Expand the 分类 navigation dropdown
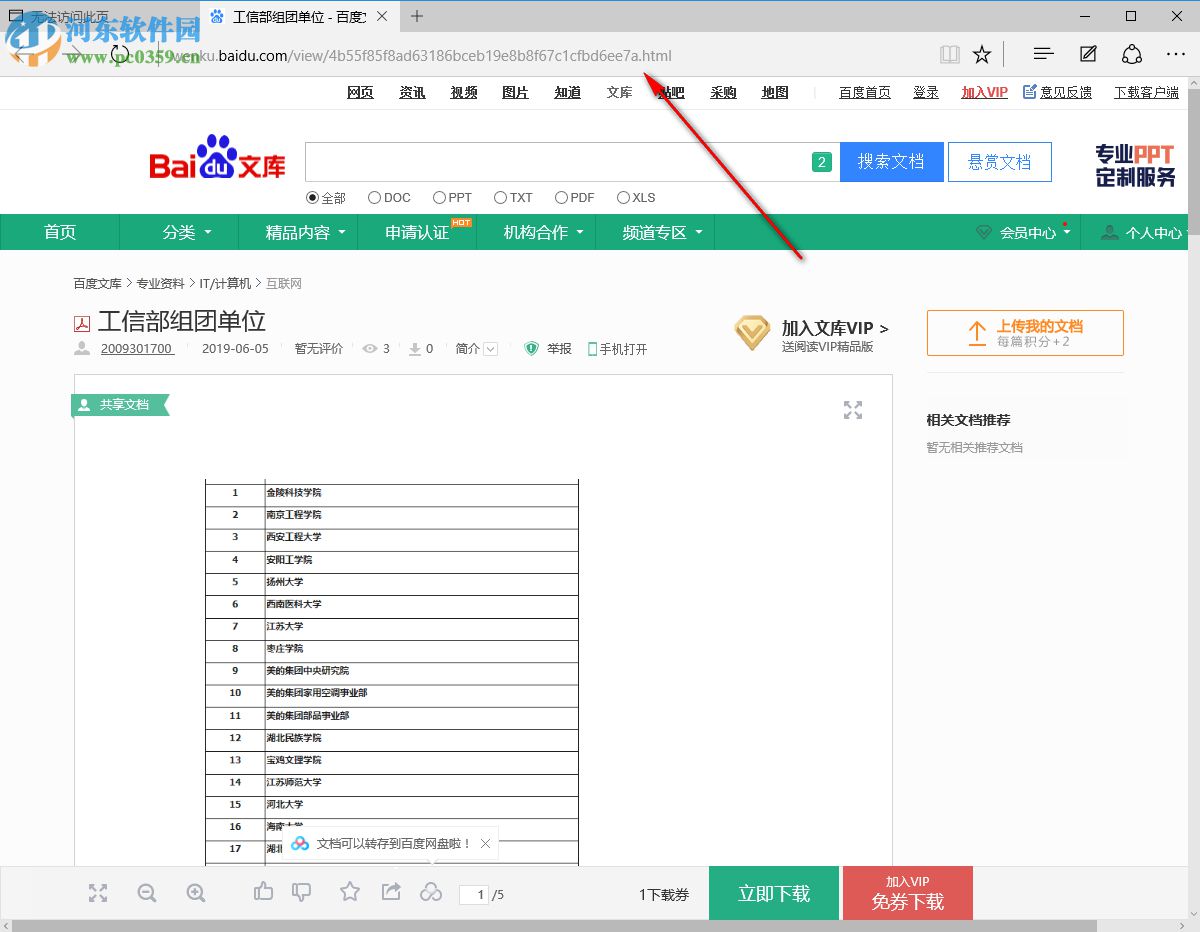Image resolution: width=1200 pixels, height=932 pixels. click(x=178, y=232)
